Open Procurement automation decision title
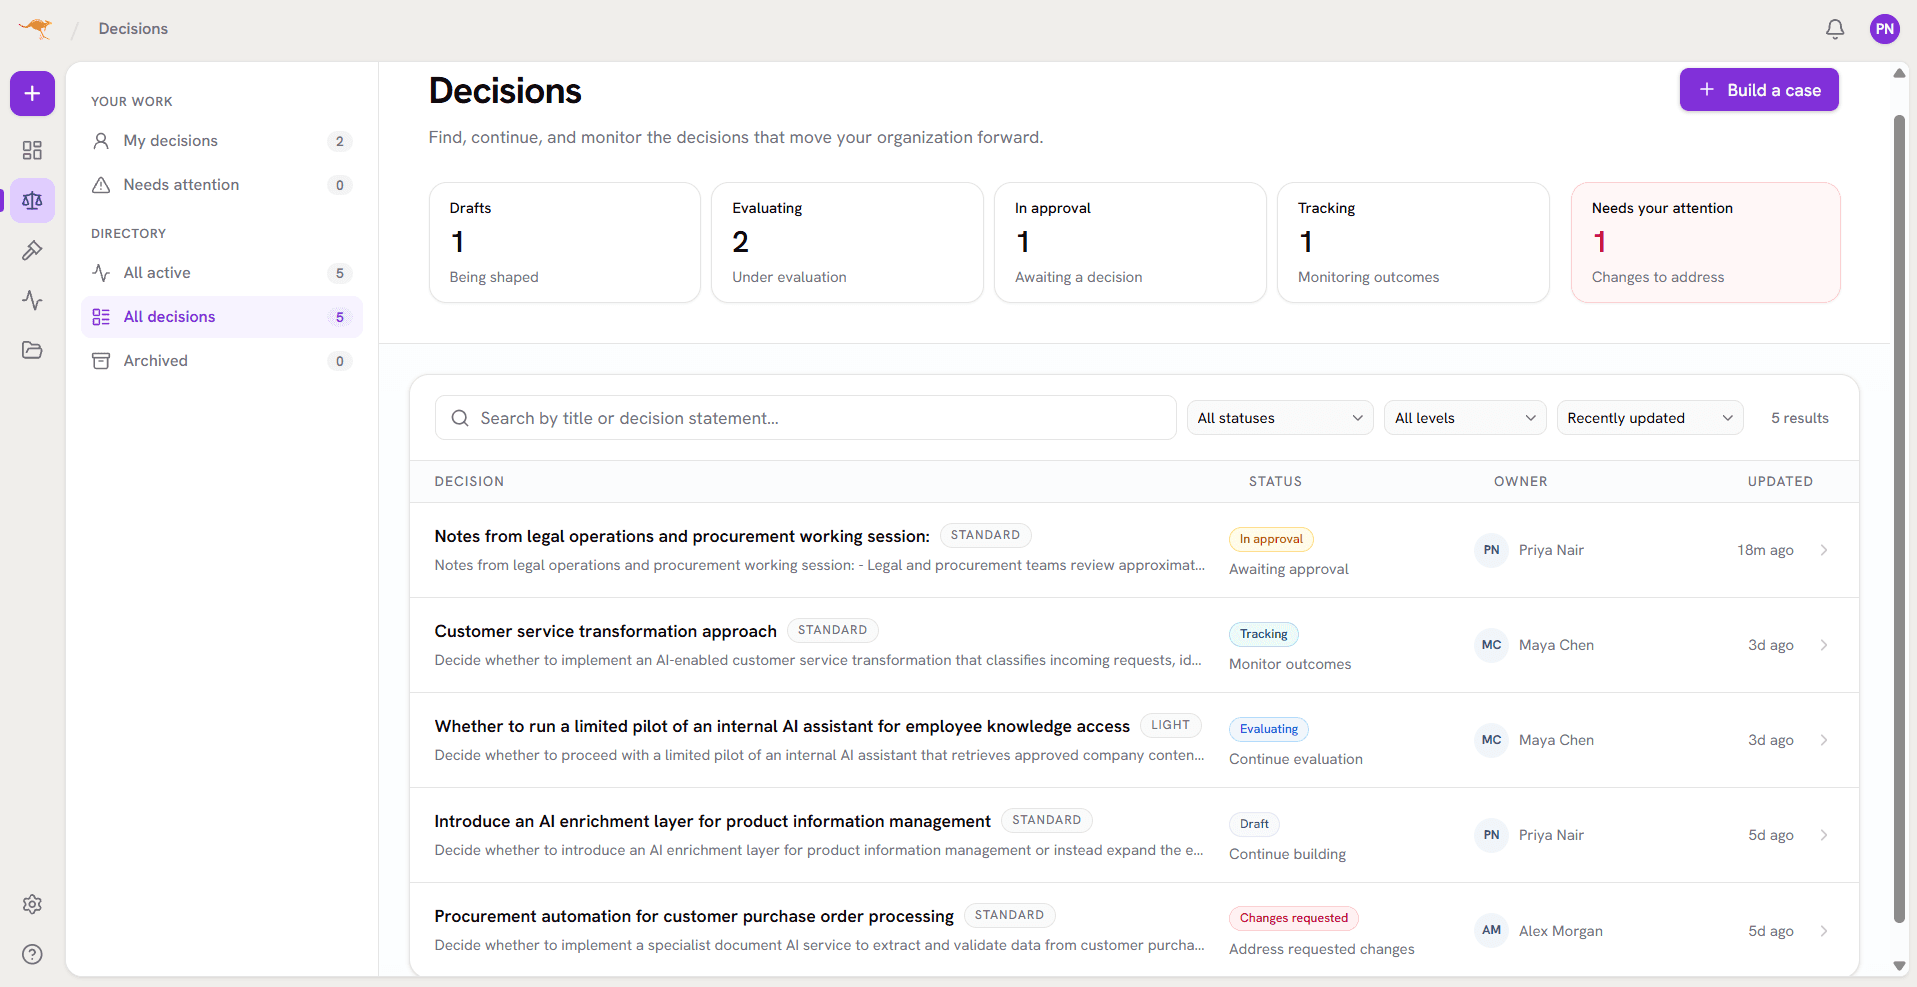The image size is (1917, 987). click(694, 917)
